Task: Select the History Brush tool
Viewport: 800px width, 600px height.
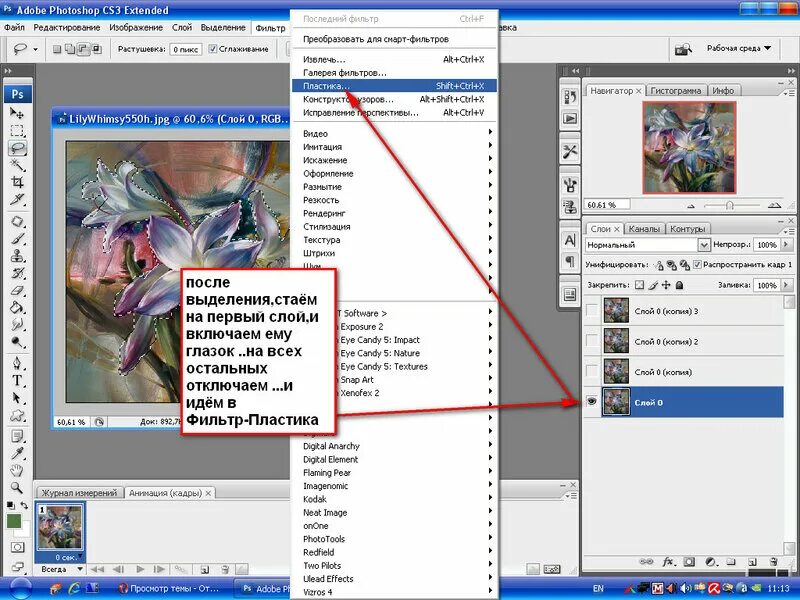Action: coord(17,273)
